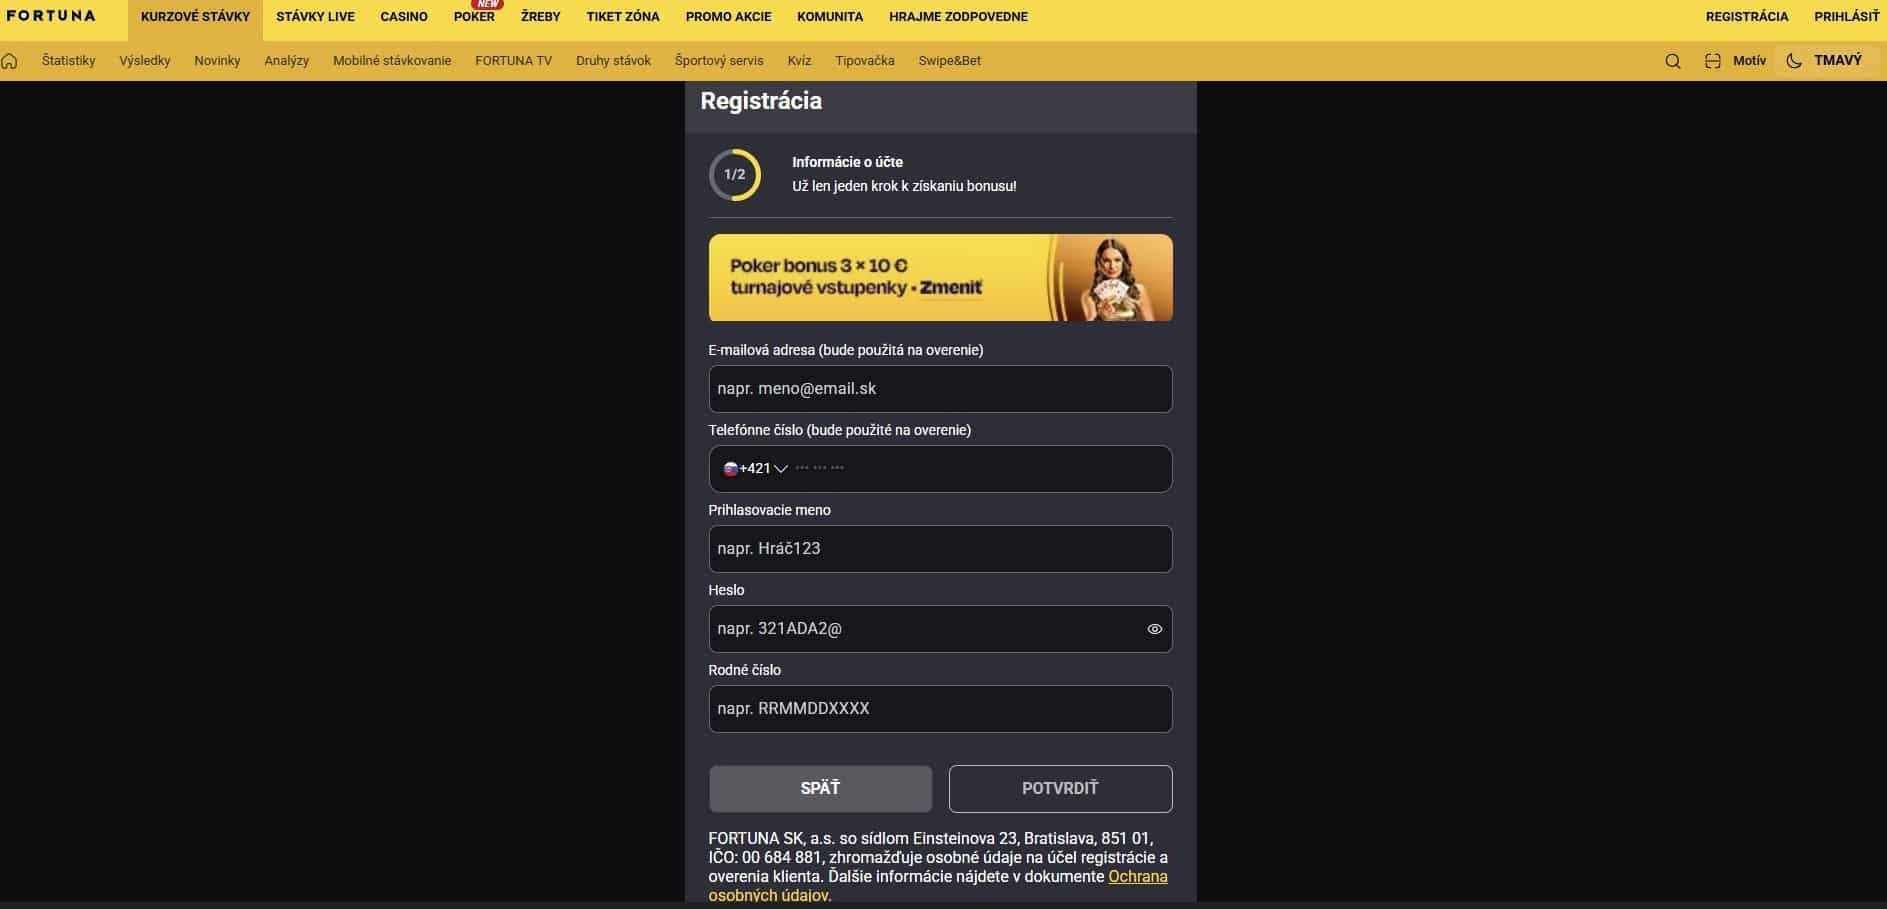The height and width of the screenshot is (909, 1887).
Task: Click the PRIHLÁSIŤ login link
Action: coord(1847,17)
